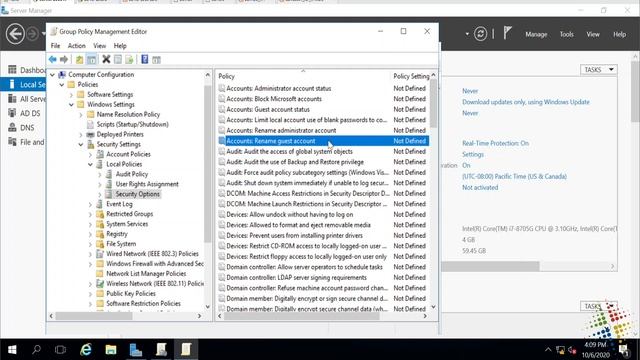Show hidden tray icons chevron

tap(548, 350)
